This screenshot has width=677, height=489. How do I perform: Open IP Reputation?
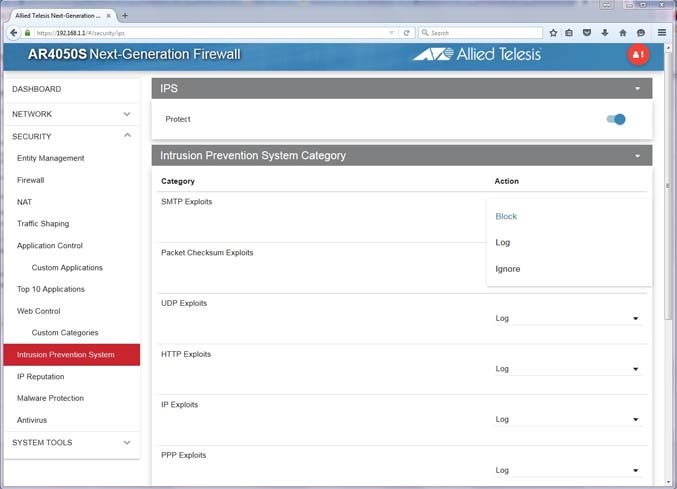41,377
